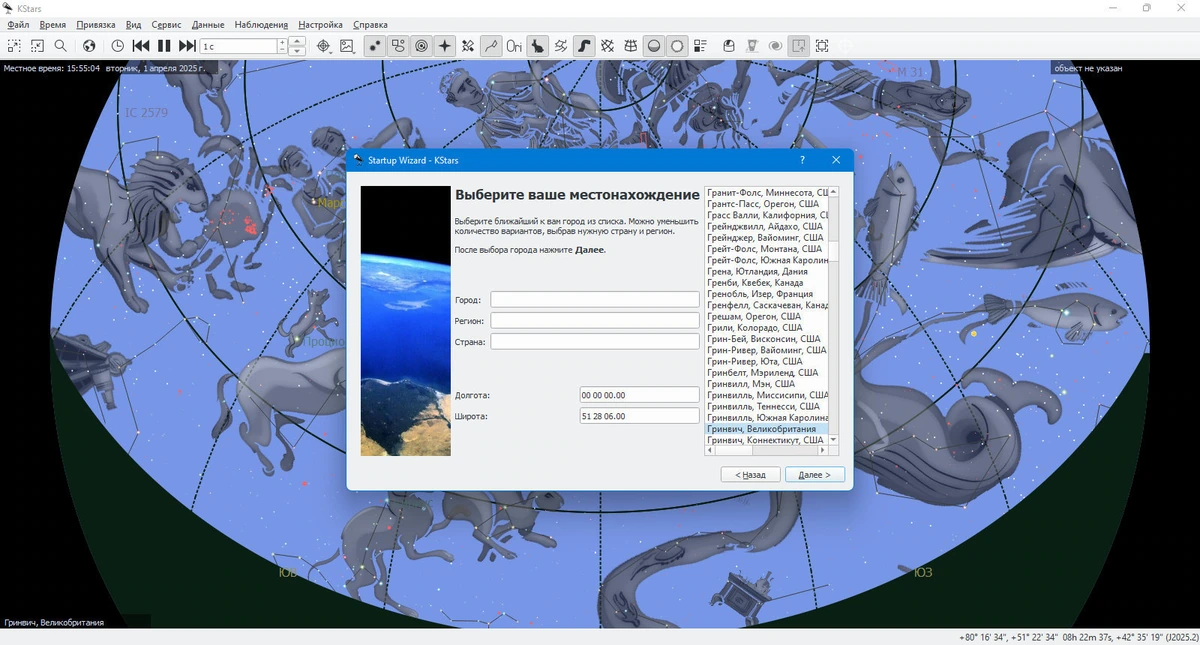This screenshot has height=645, width=1200.
Task: Click the Страна input field
Action: (x=595, y=341)
